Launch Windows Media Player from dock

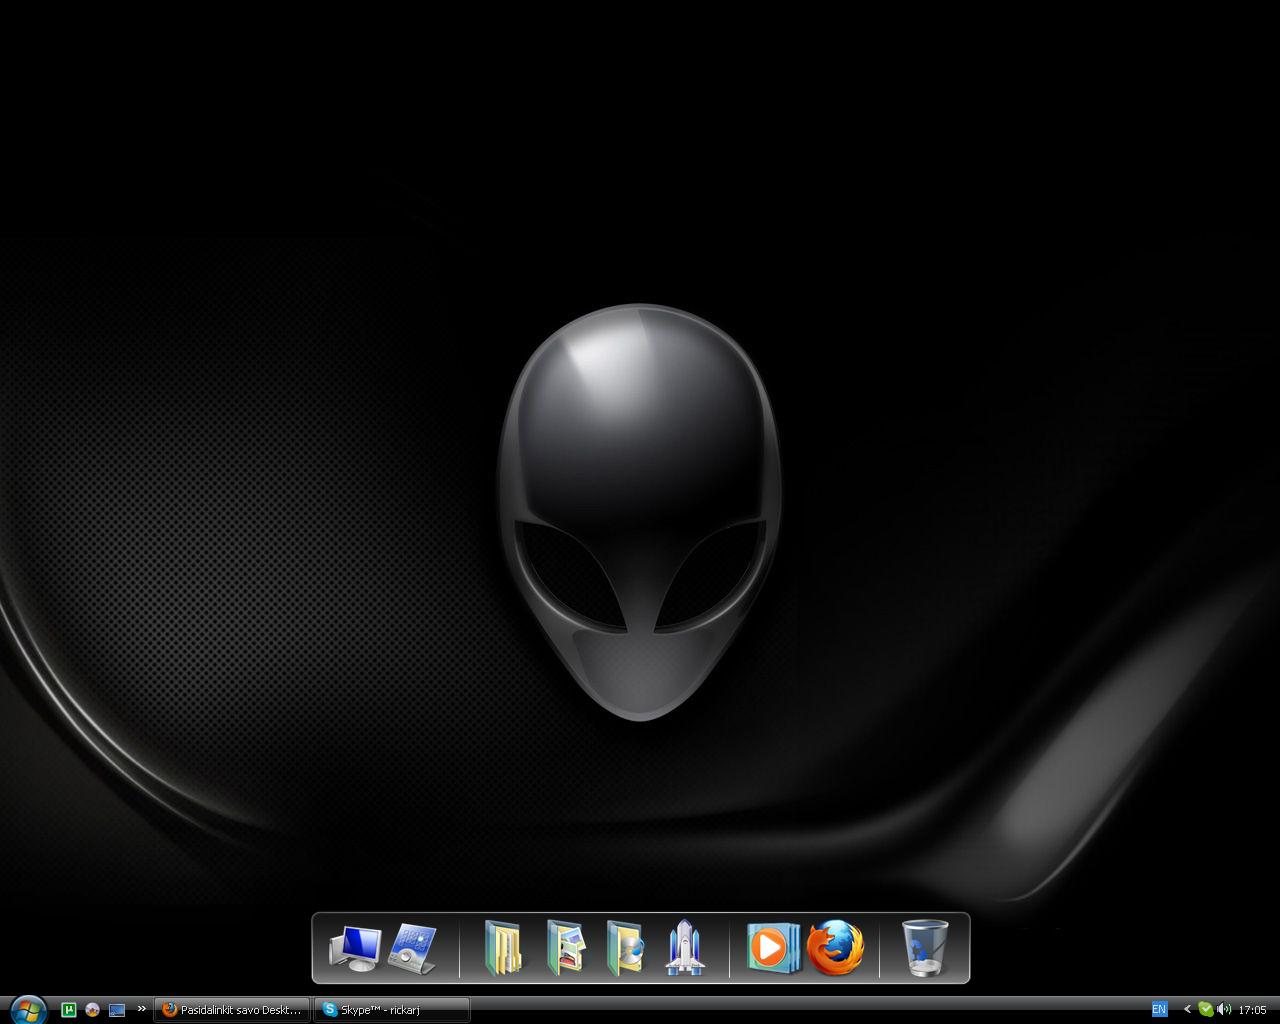point(773,948)
